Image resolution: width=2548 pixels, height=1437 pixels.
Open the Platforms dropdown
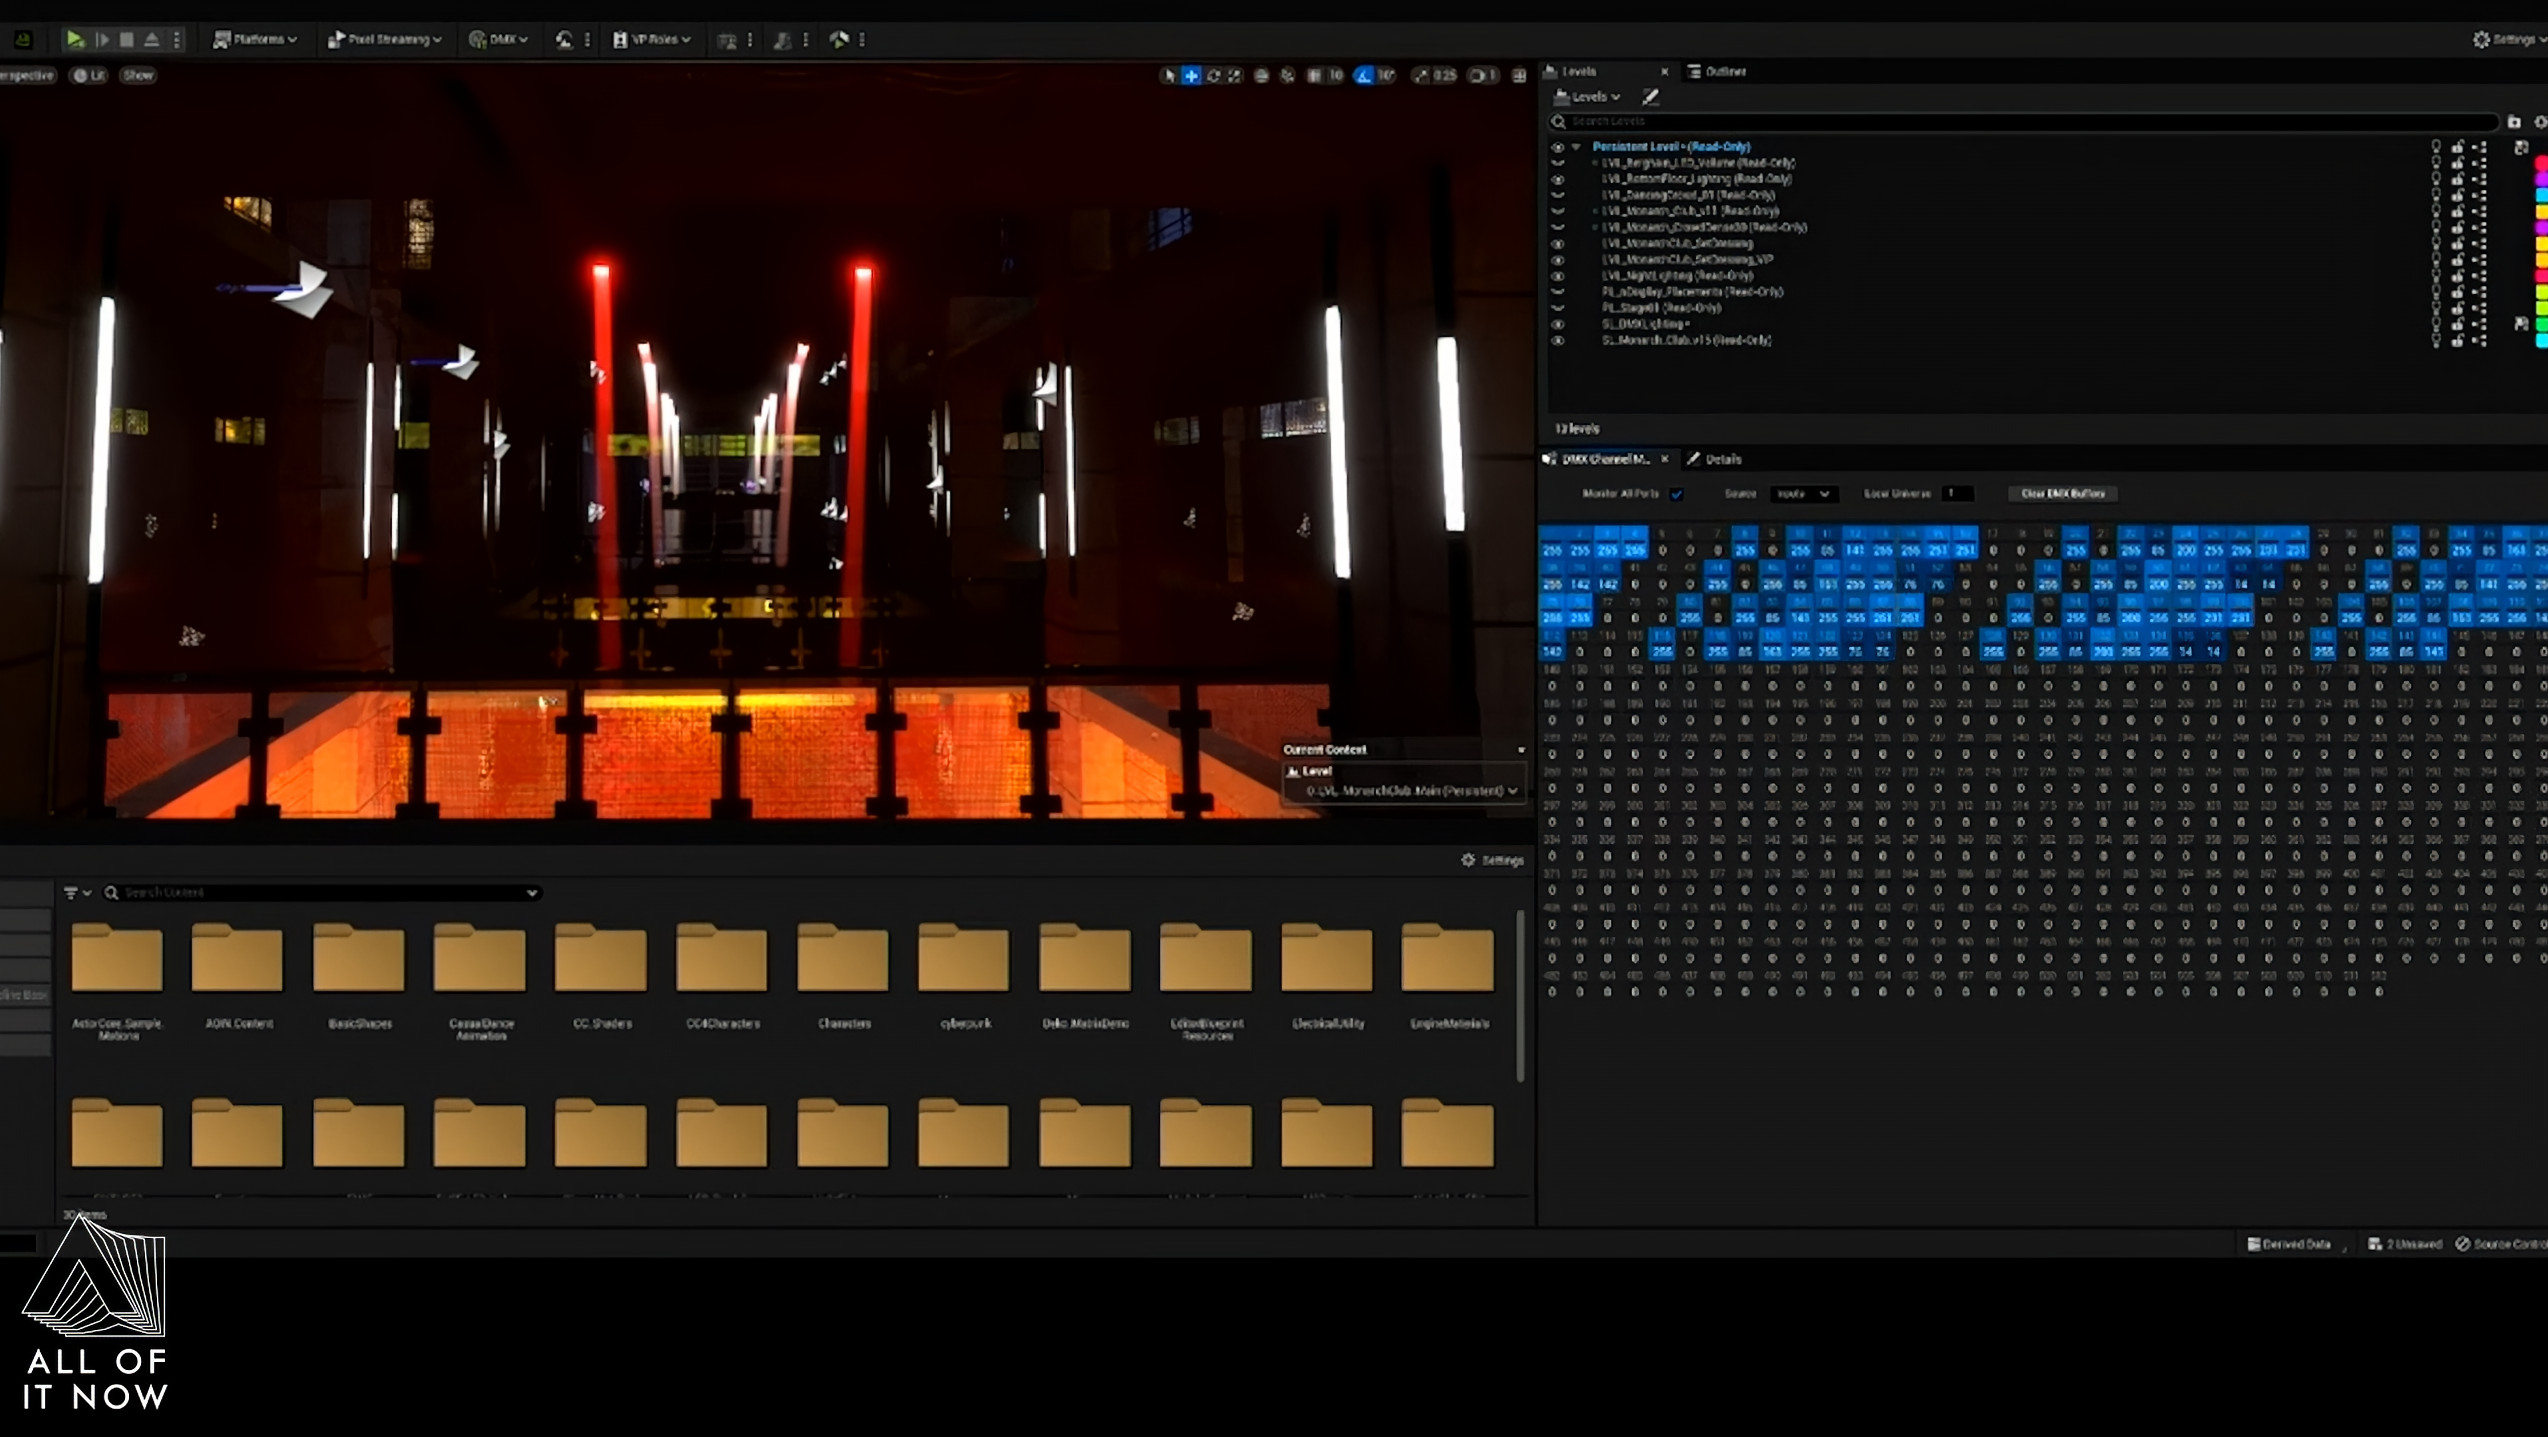pos(255,39)
